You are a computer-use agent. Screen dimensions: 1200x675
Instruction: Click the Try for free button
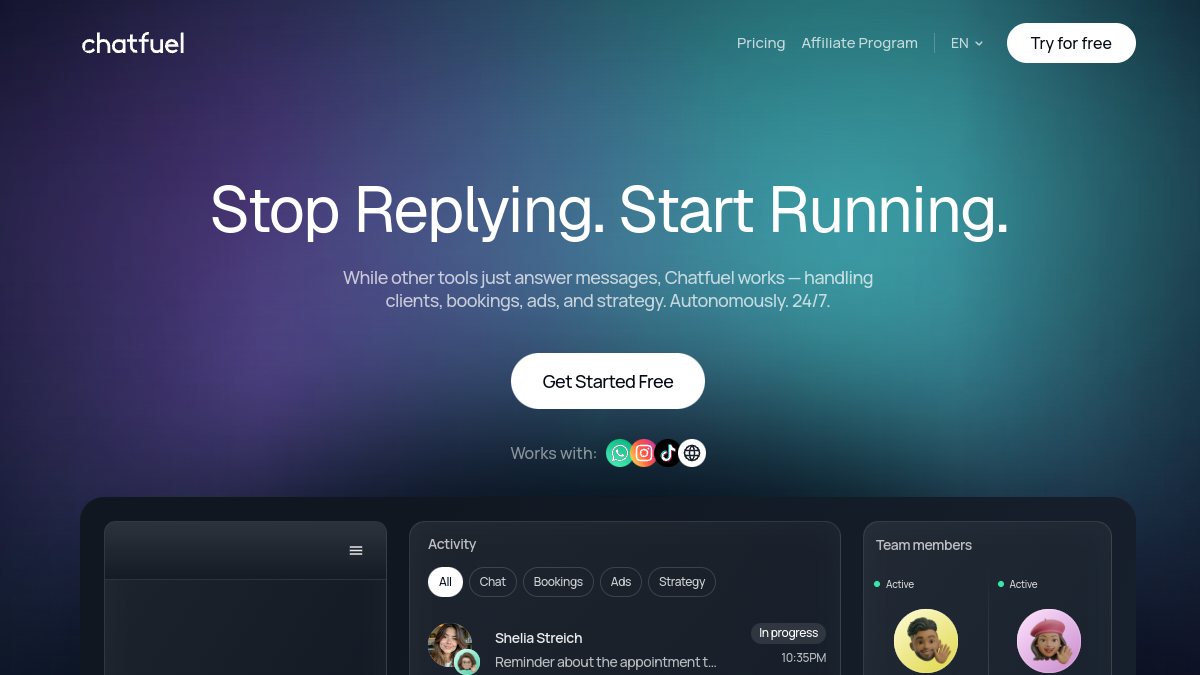(1071, 43)
